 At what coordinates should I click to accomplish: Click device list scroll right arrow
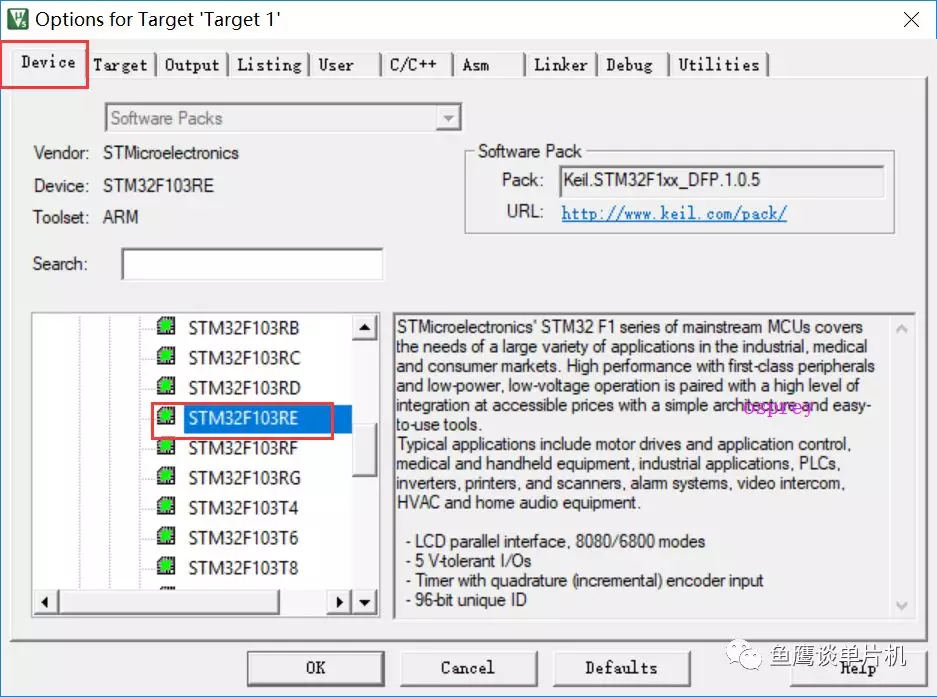[339, 602]
